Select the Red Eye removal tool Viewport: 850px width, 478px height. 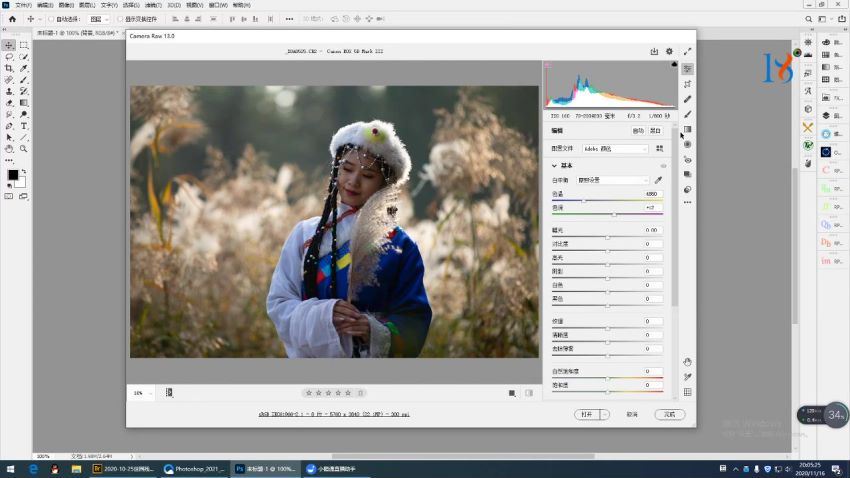tap(687, 160)
